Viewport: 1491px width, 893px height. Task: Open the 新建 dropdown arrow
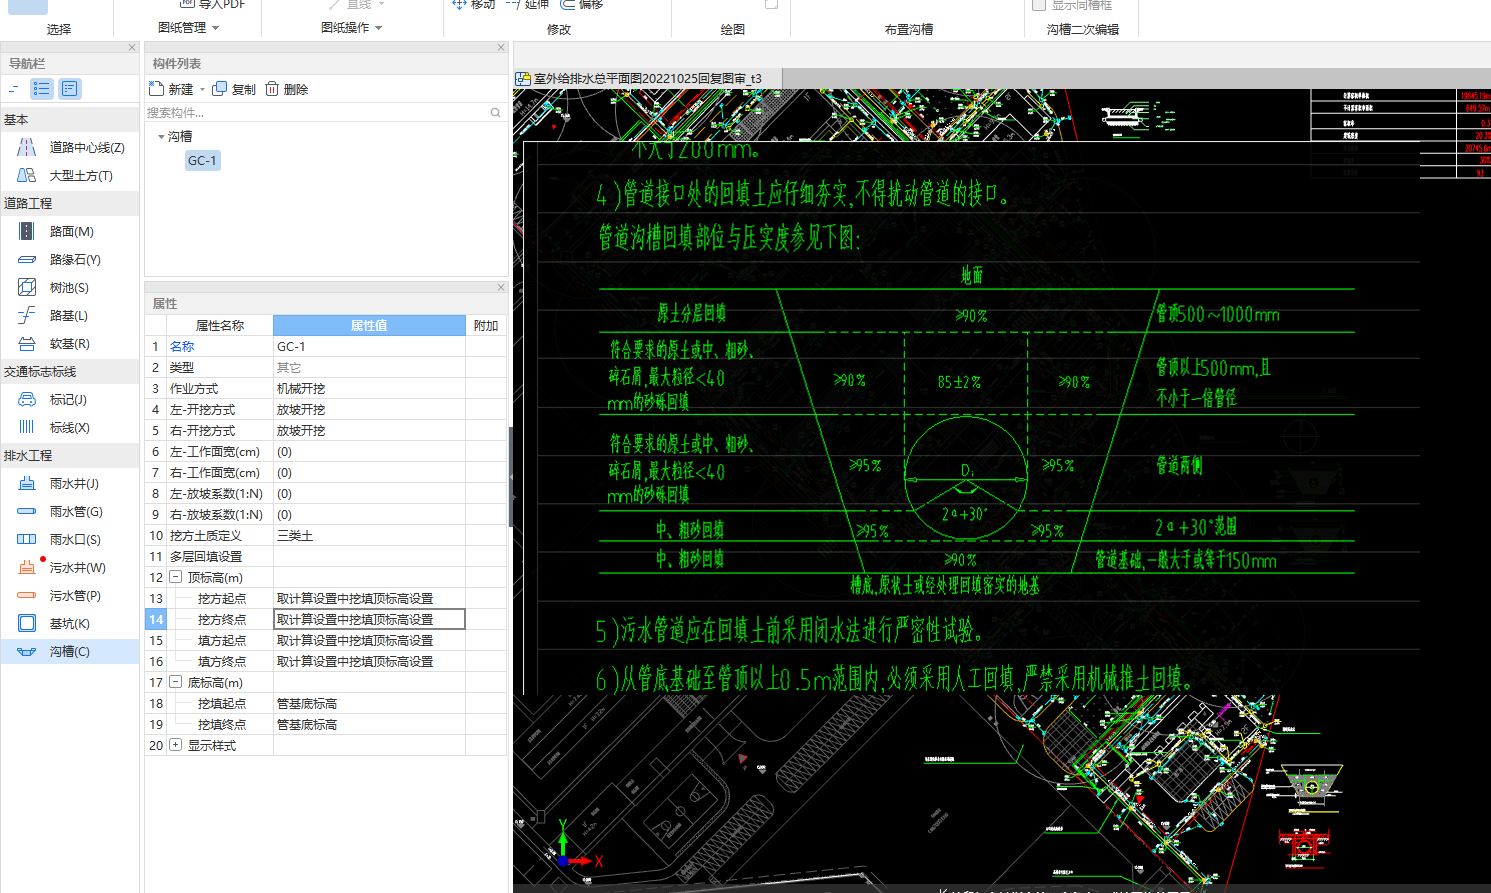coord(202,89)
